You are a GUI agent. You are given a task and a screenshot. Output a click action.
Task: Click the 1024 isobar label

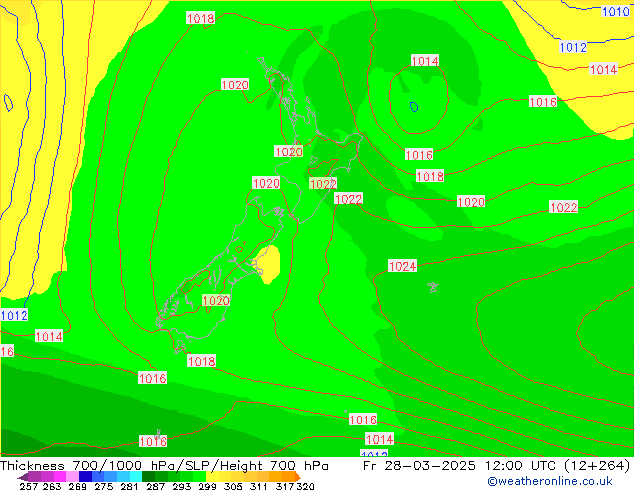click(x=402, y=266)
